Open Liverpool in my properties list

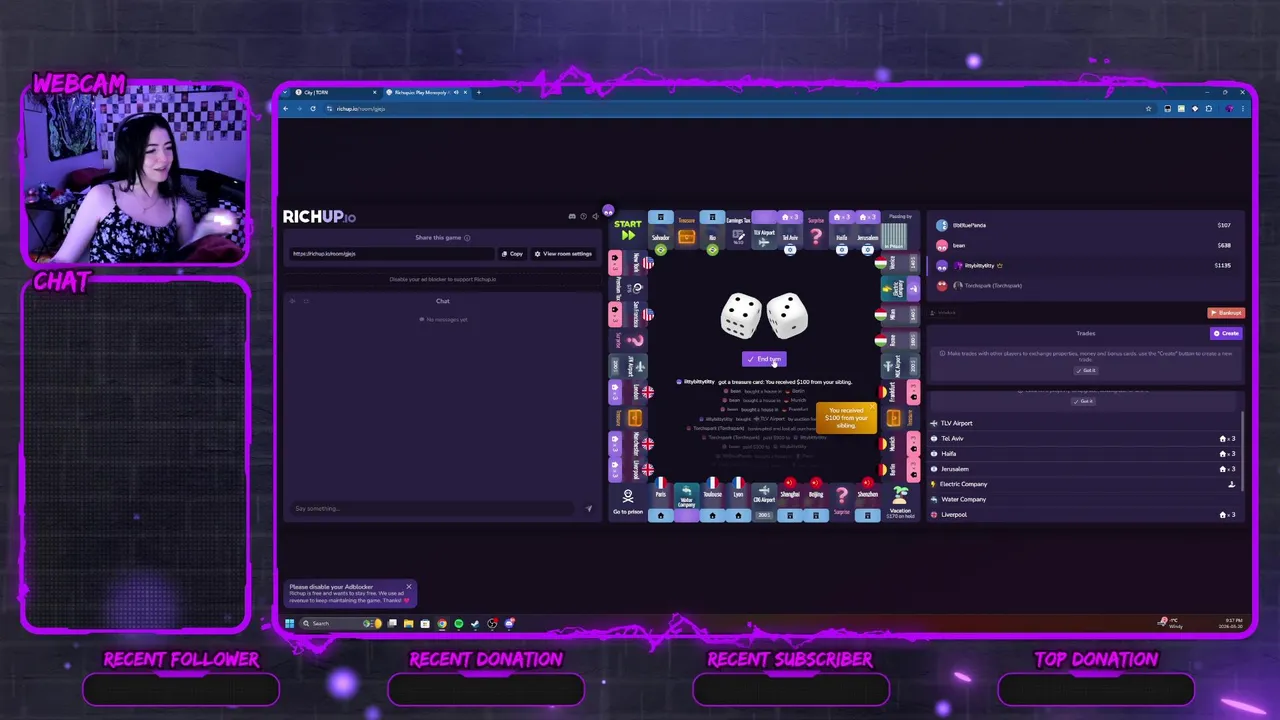(x=1084, y=514)
